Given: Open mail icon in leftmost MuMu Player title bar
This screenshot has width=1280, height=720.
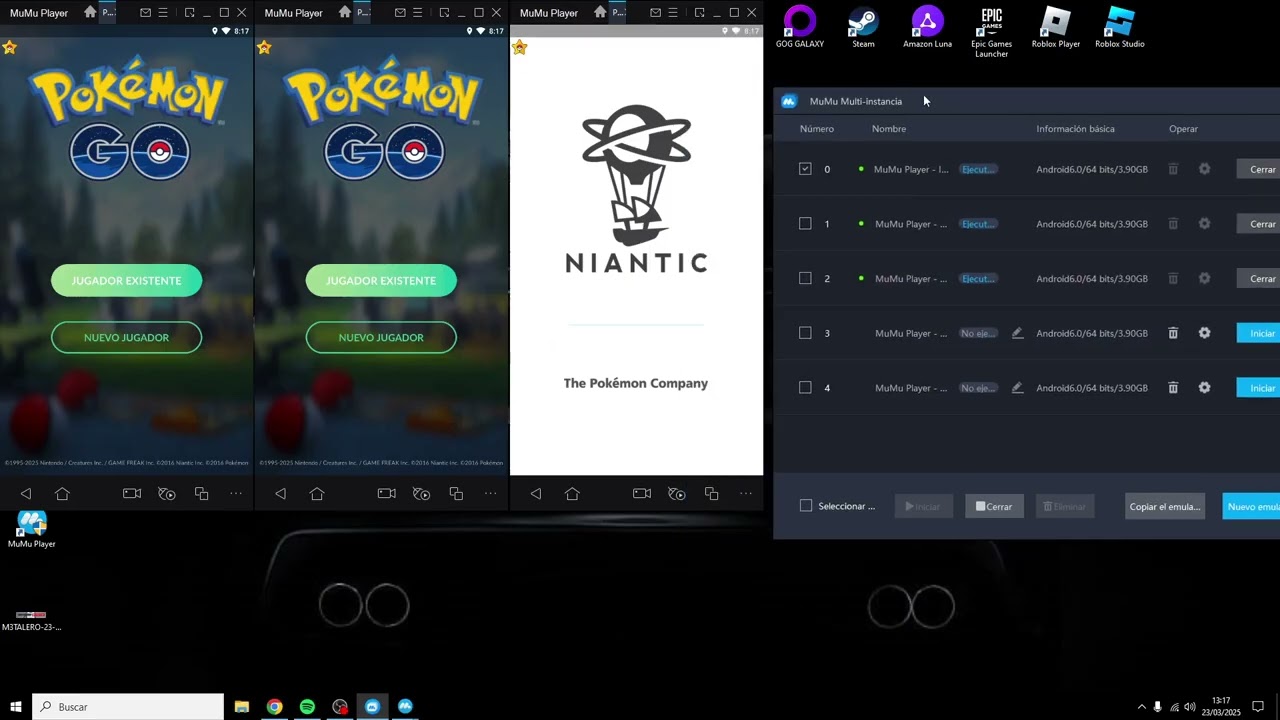Looking at the screenshot, I should click(146, 13).
